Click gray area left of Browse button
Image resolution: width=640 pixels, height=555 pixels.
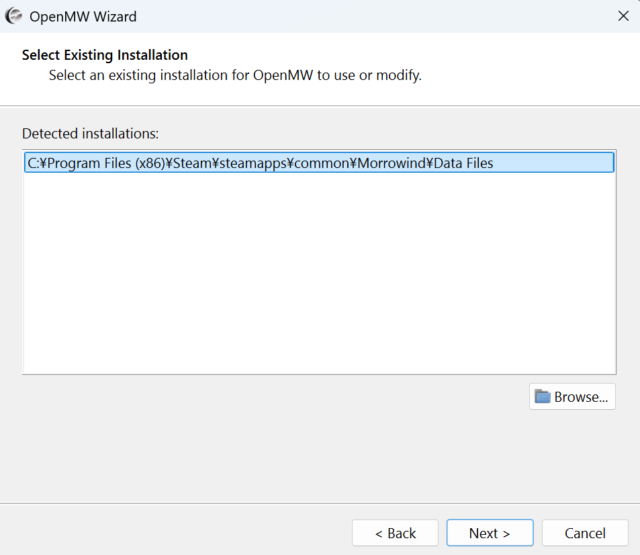click(270, 397)
